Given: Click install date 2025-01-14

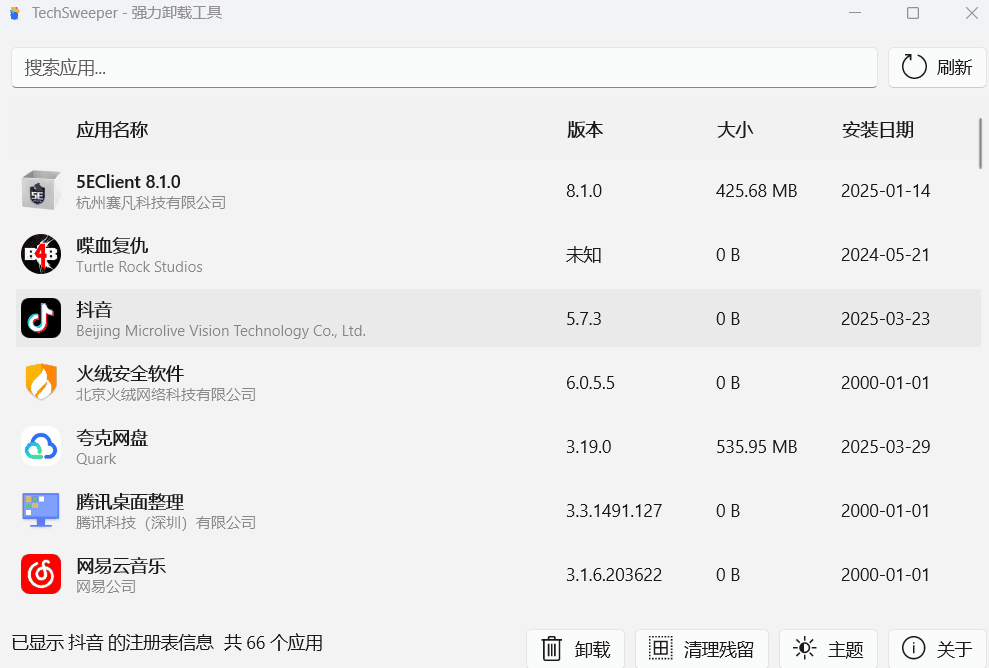Looking at the screenshot, I should [886, 190].
